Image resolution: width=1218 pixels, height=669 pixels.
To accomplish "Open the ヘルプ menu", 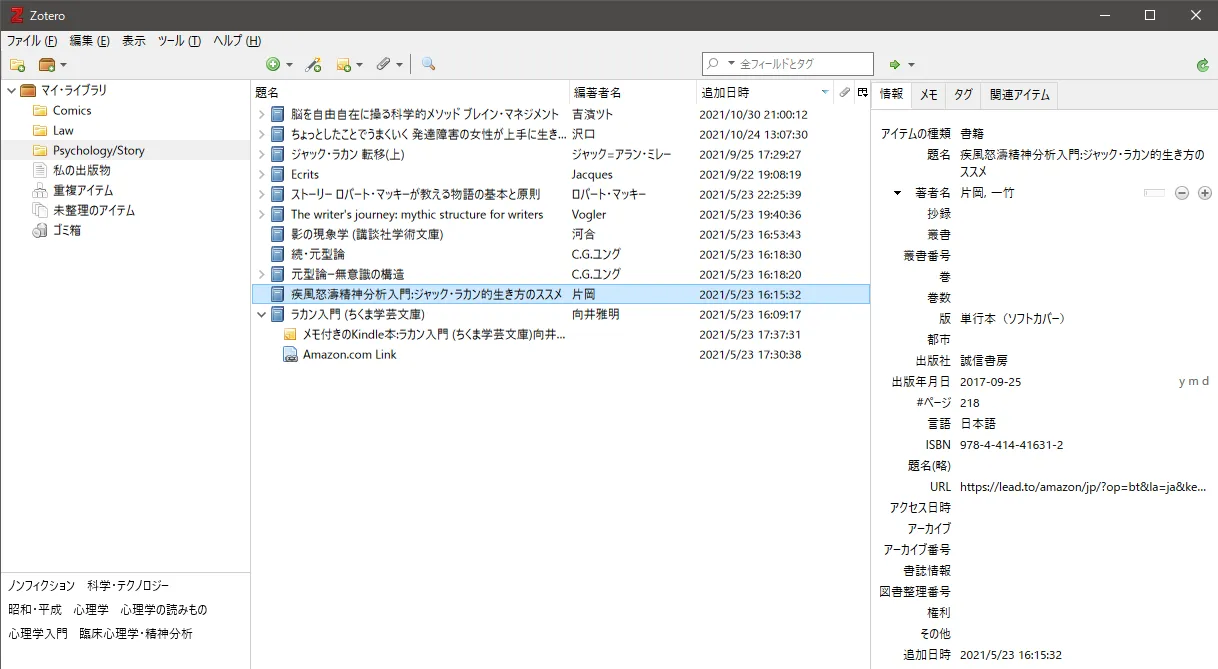I will (x=237, y=41).
